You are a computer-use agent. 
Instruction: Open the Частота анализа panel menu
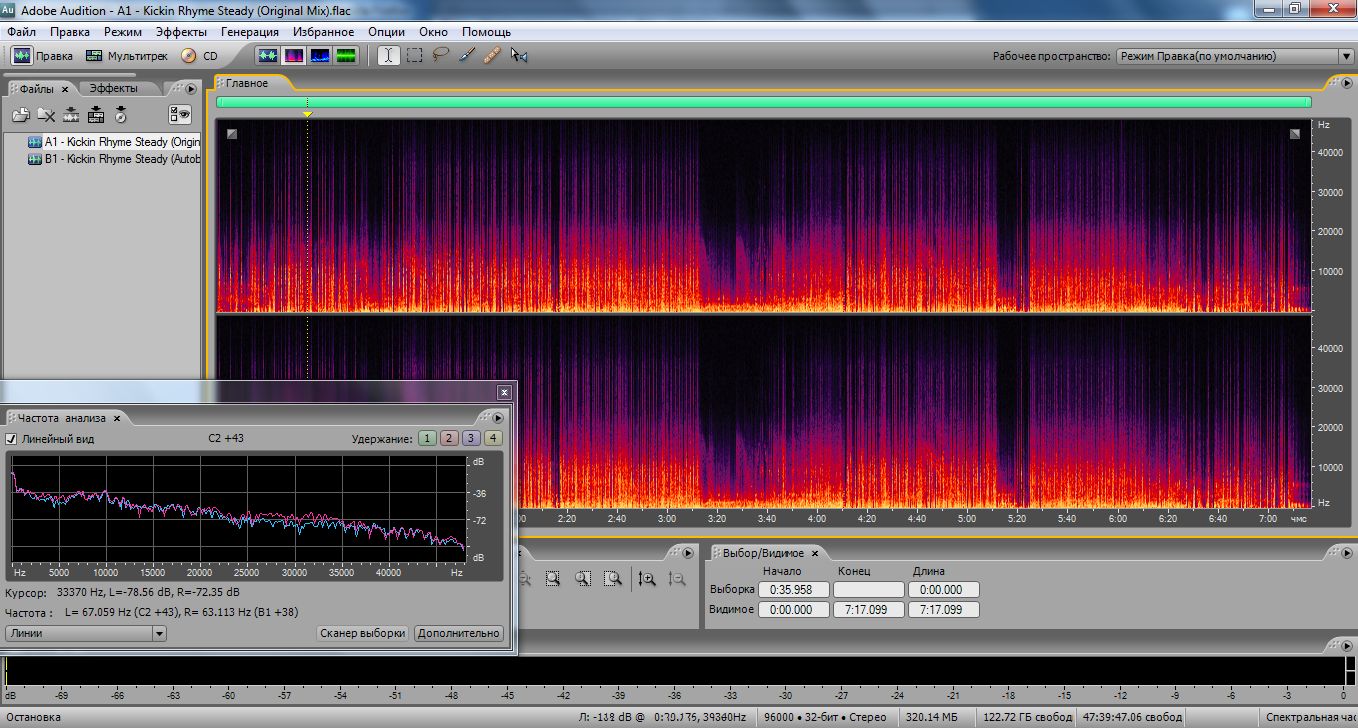point(499,418)
